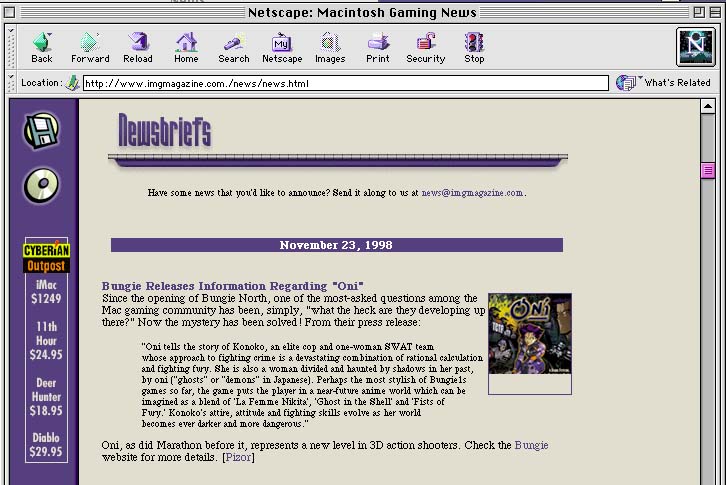Go to the Home page
Screen dimensions: 726x485
(x=186, y=47)
